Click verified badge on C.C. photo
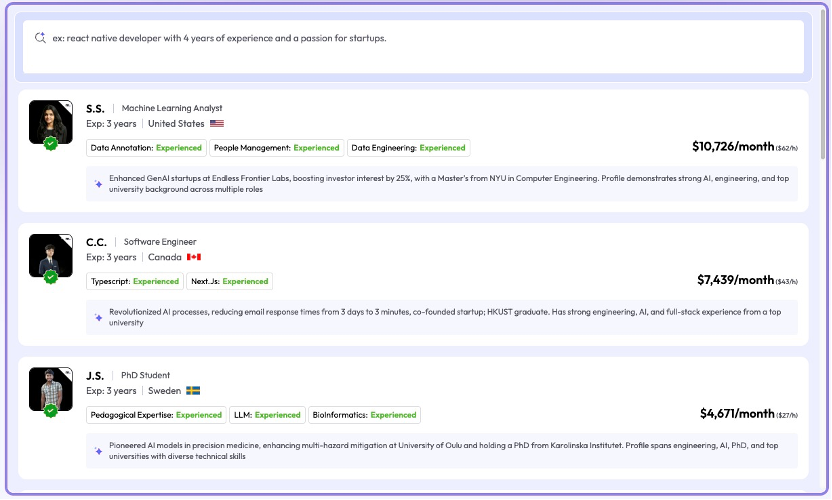The image size is (832, 500). point(50,277)
